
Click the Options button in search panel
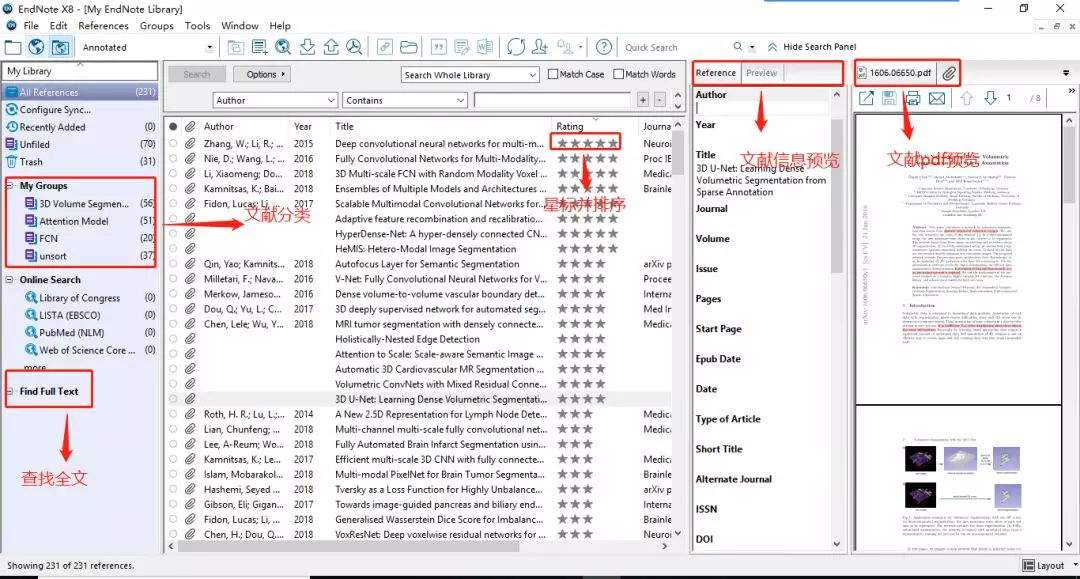click(x=261, y=74)
